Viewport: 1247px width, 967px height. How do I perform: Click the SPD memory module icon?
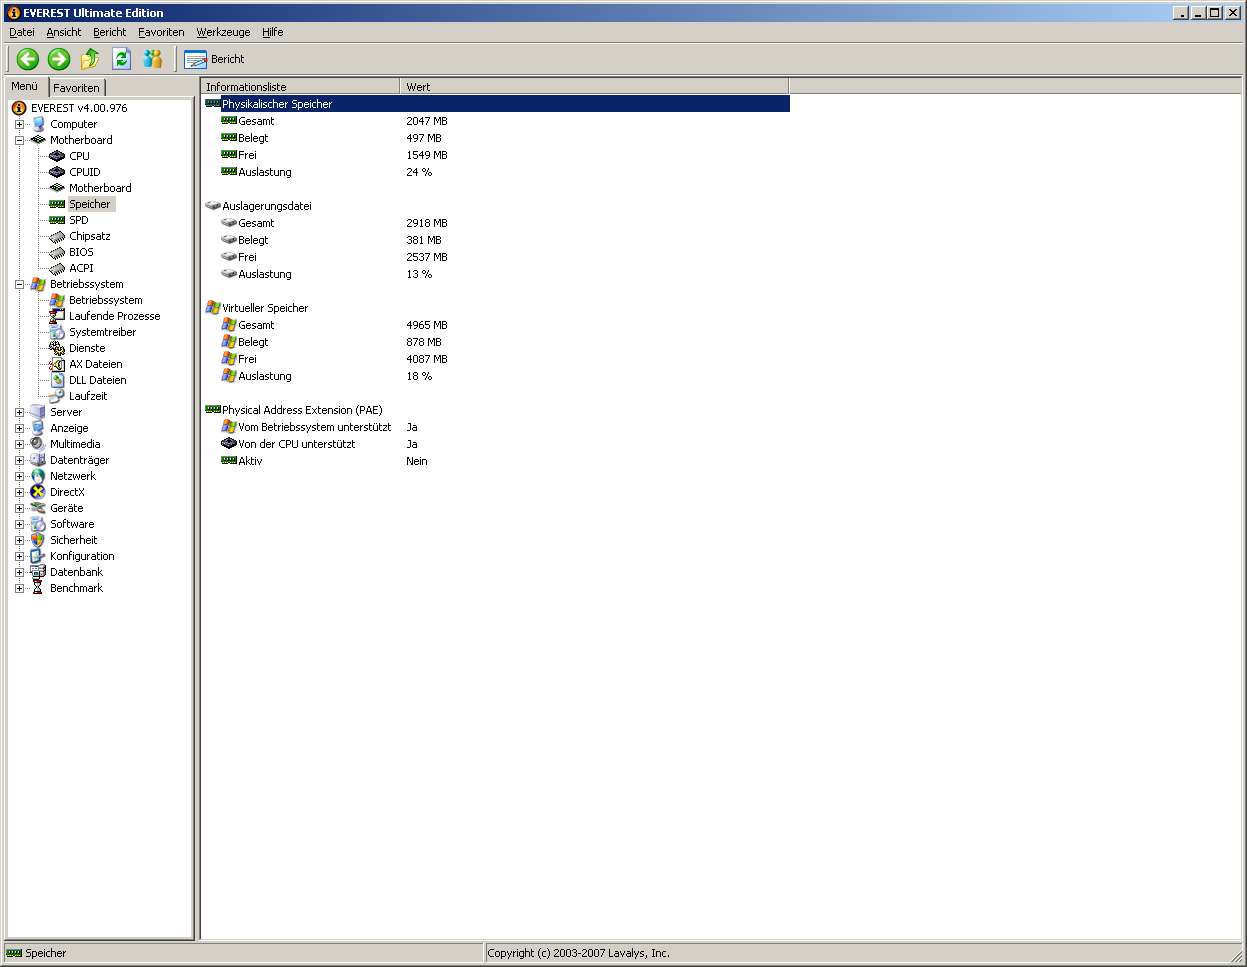point(57,220)
